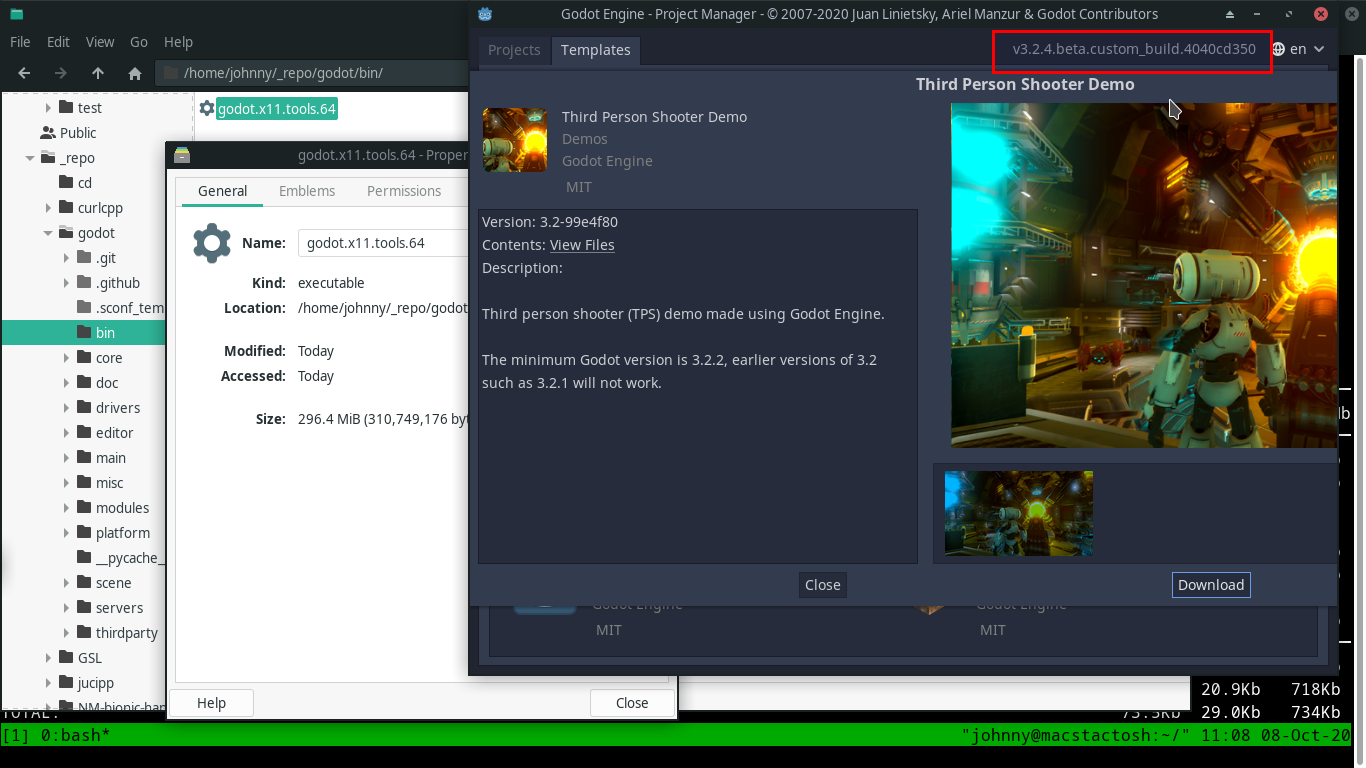The height and width of the screenshot is (768, 1366).
Task: Select the drivers folder in tree
Action: (118, 408)
